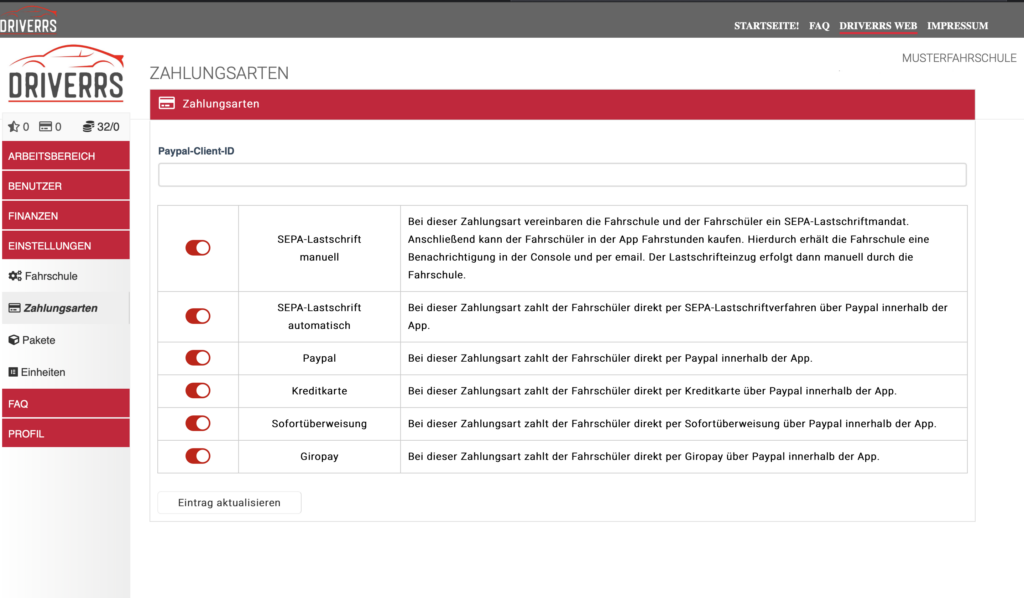Disable the Giropay toggle
Viewport: 1024px width, 598px height.
(x=198, y=456)
